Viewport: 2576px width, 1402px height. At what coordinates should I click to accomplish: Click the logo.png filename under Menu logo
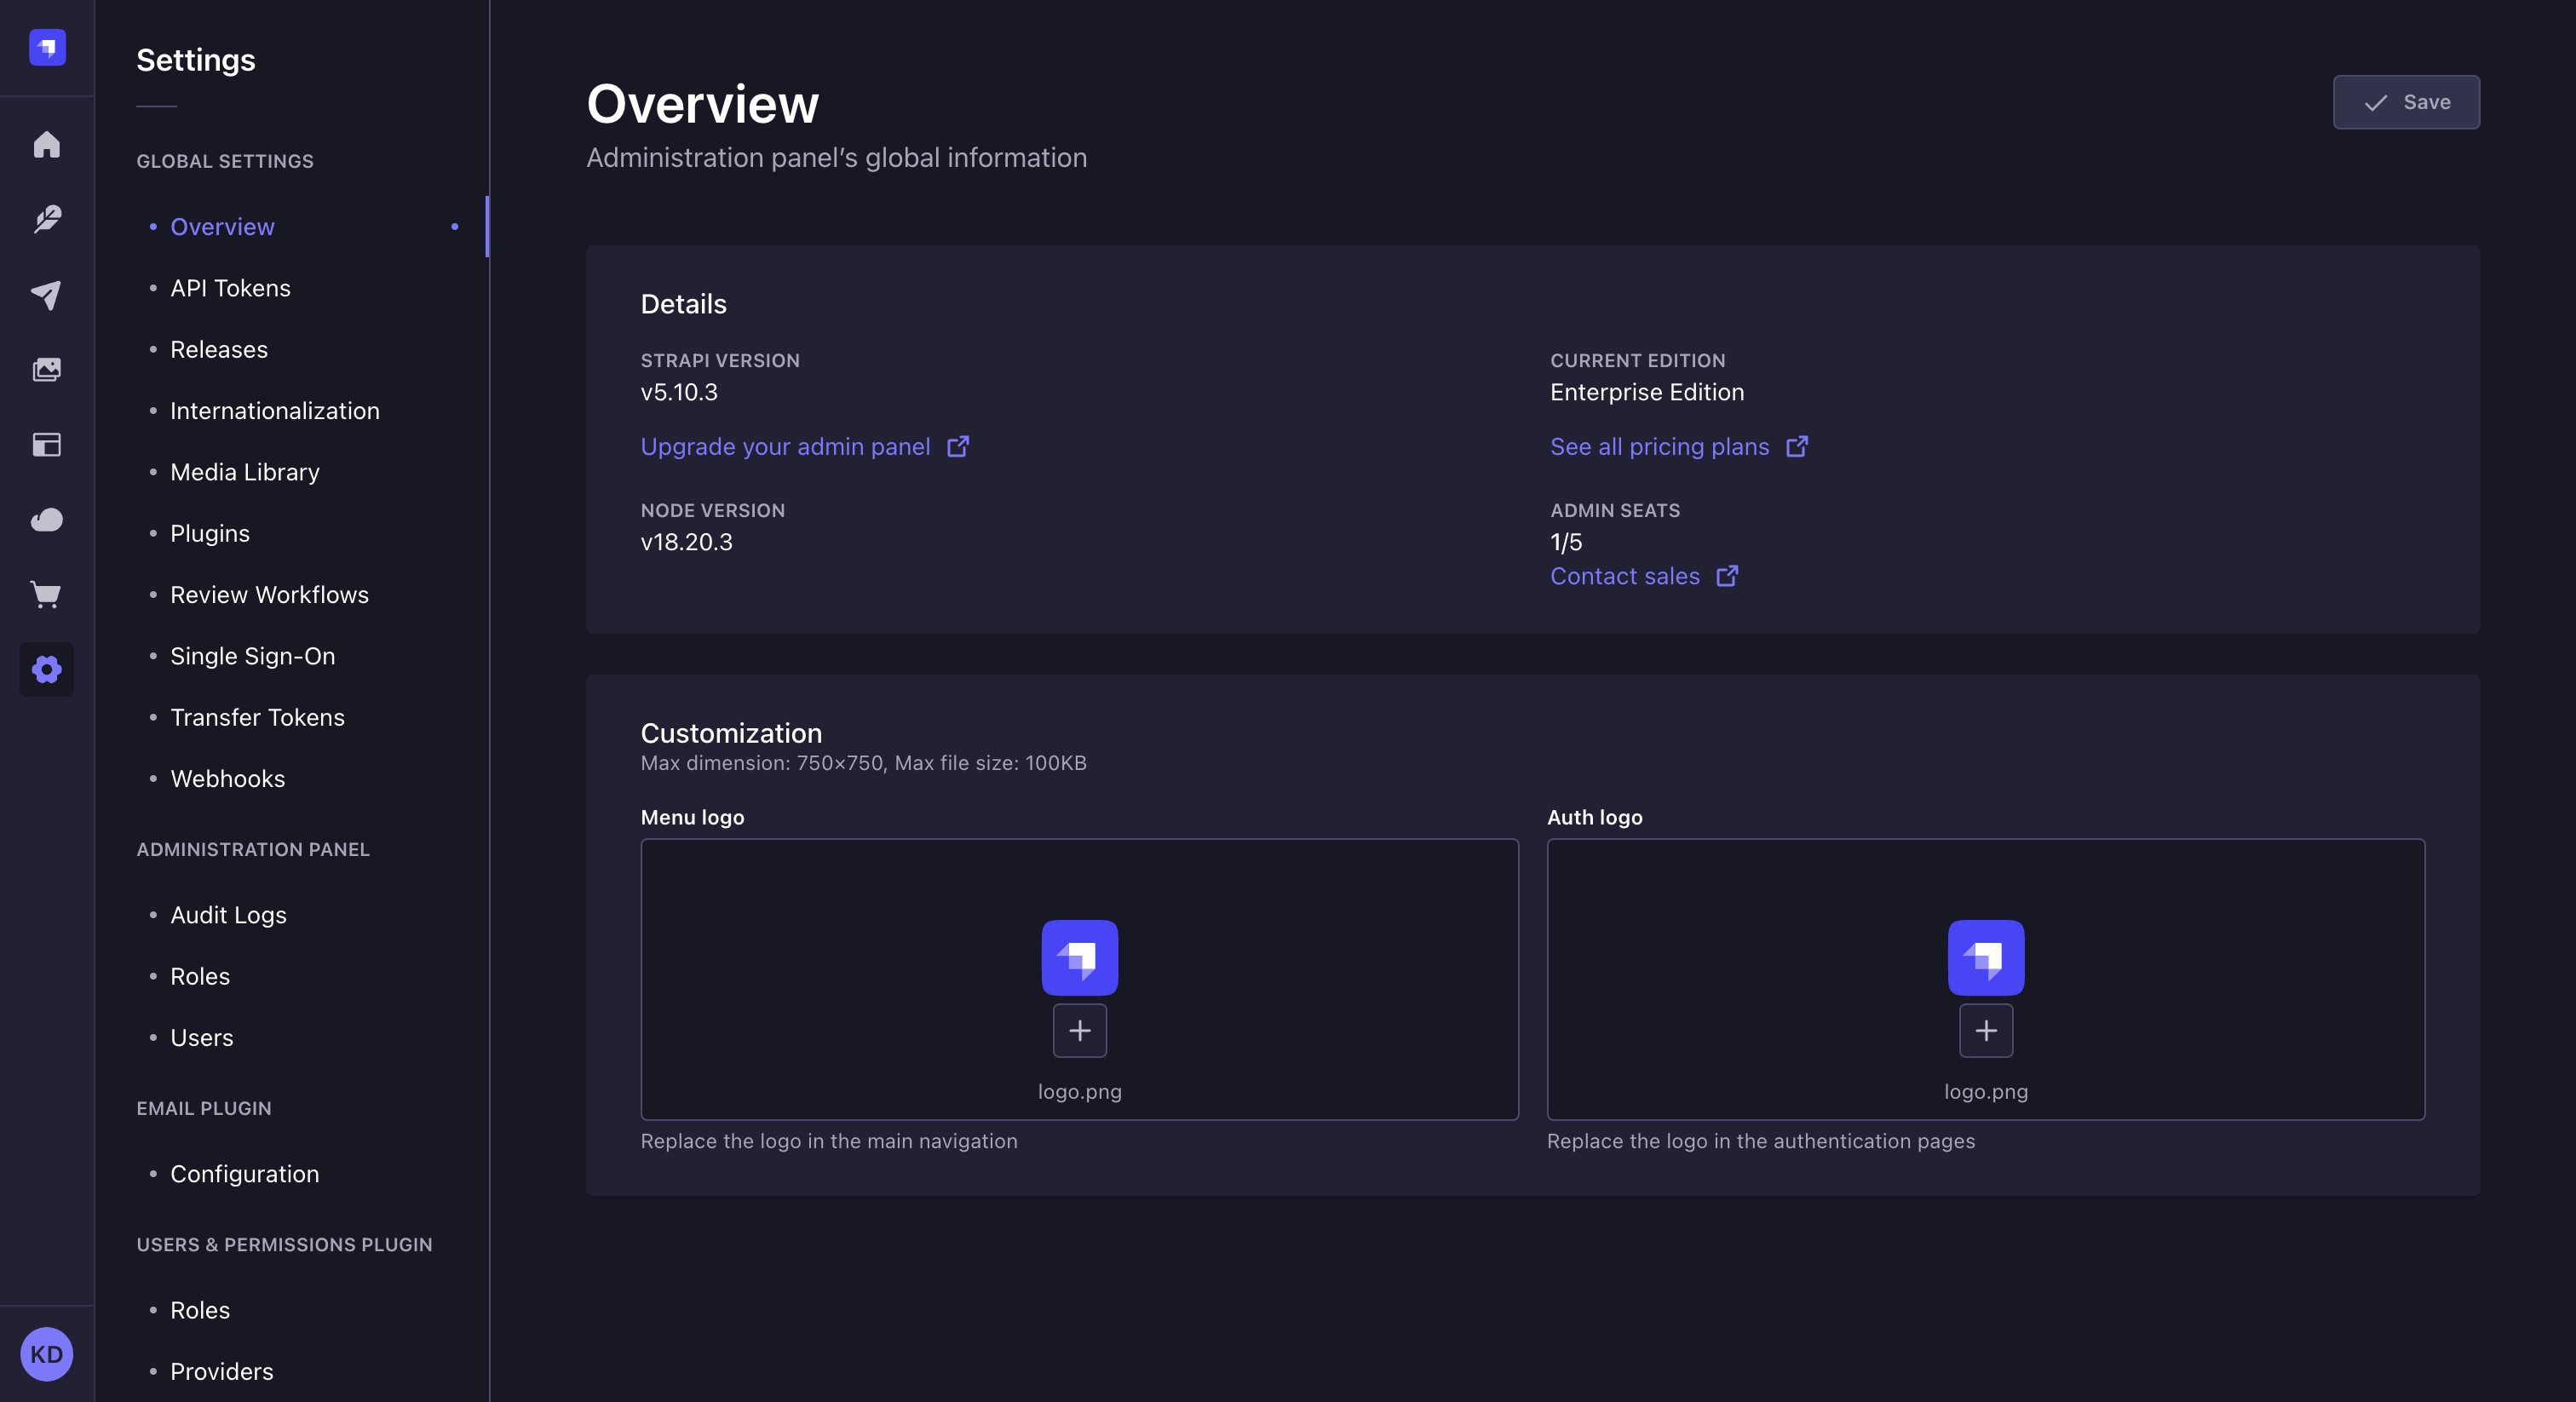click(x=1080, y=1091)
